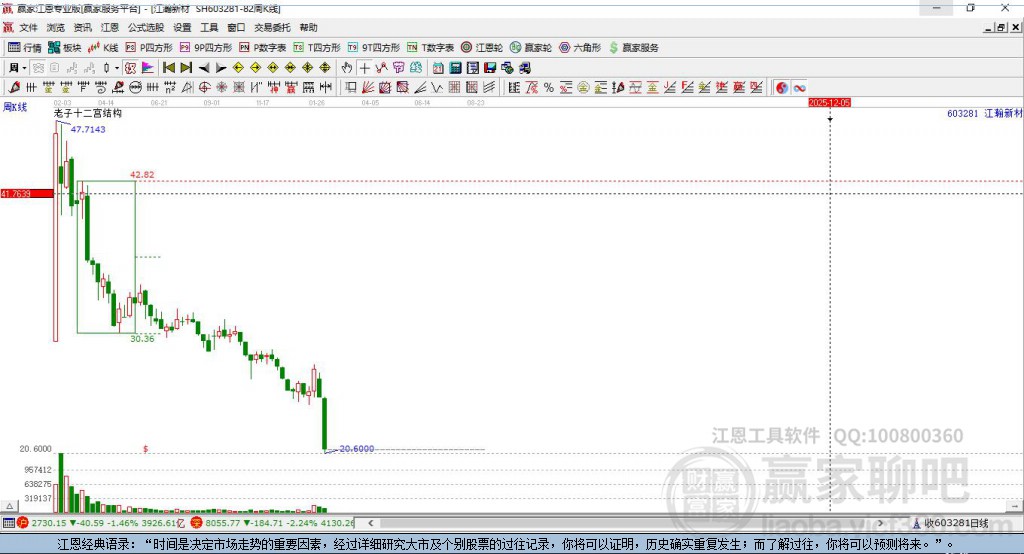Screen dimensions: 1024x554
Task: Open T四方形 square tool
Action: pos(317,48)
